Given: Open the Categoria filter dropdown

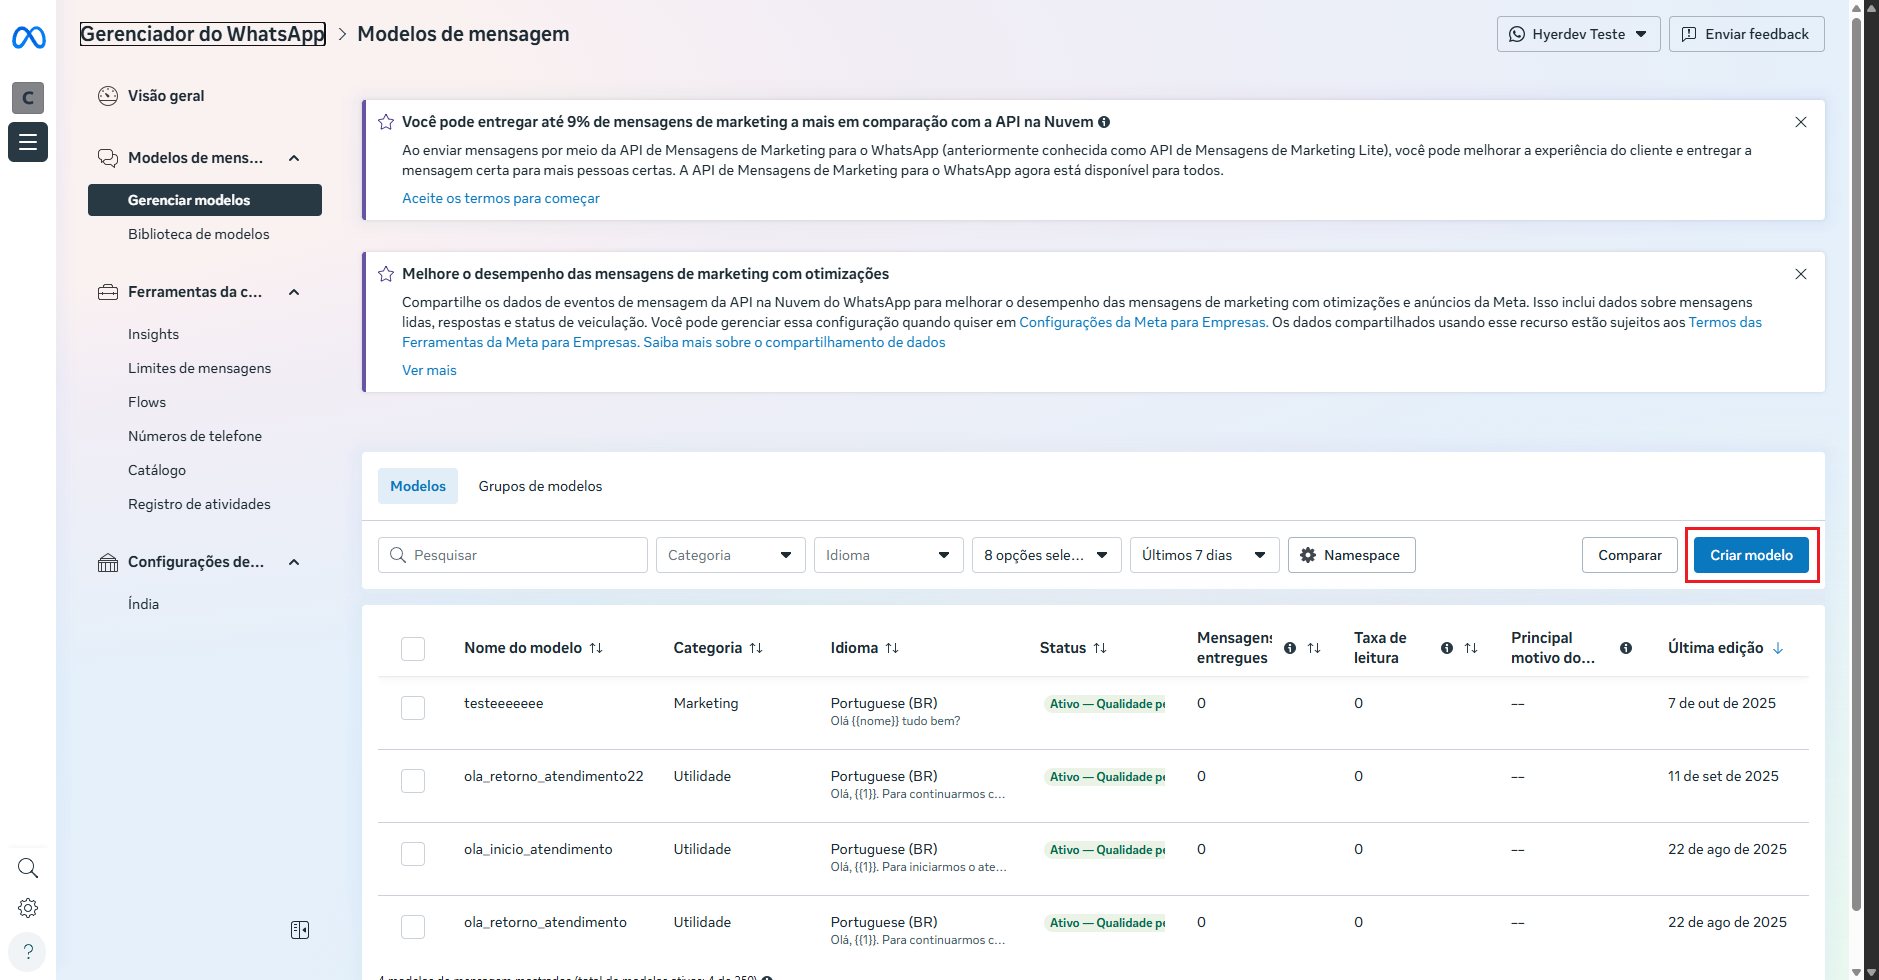Looking at the screenshot, I should coord(730,555).
